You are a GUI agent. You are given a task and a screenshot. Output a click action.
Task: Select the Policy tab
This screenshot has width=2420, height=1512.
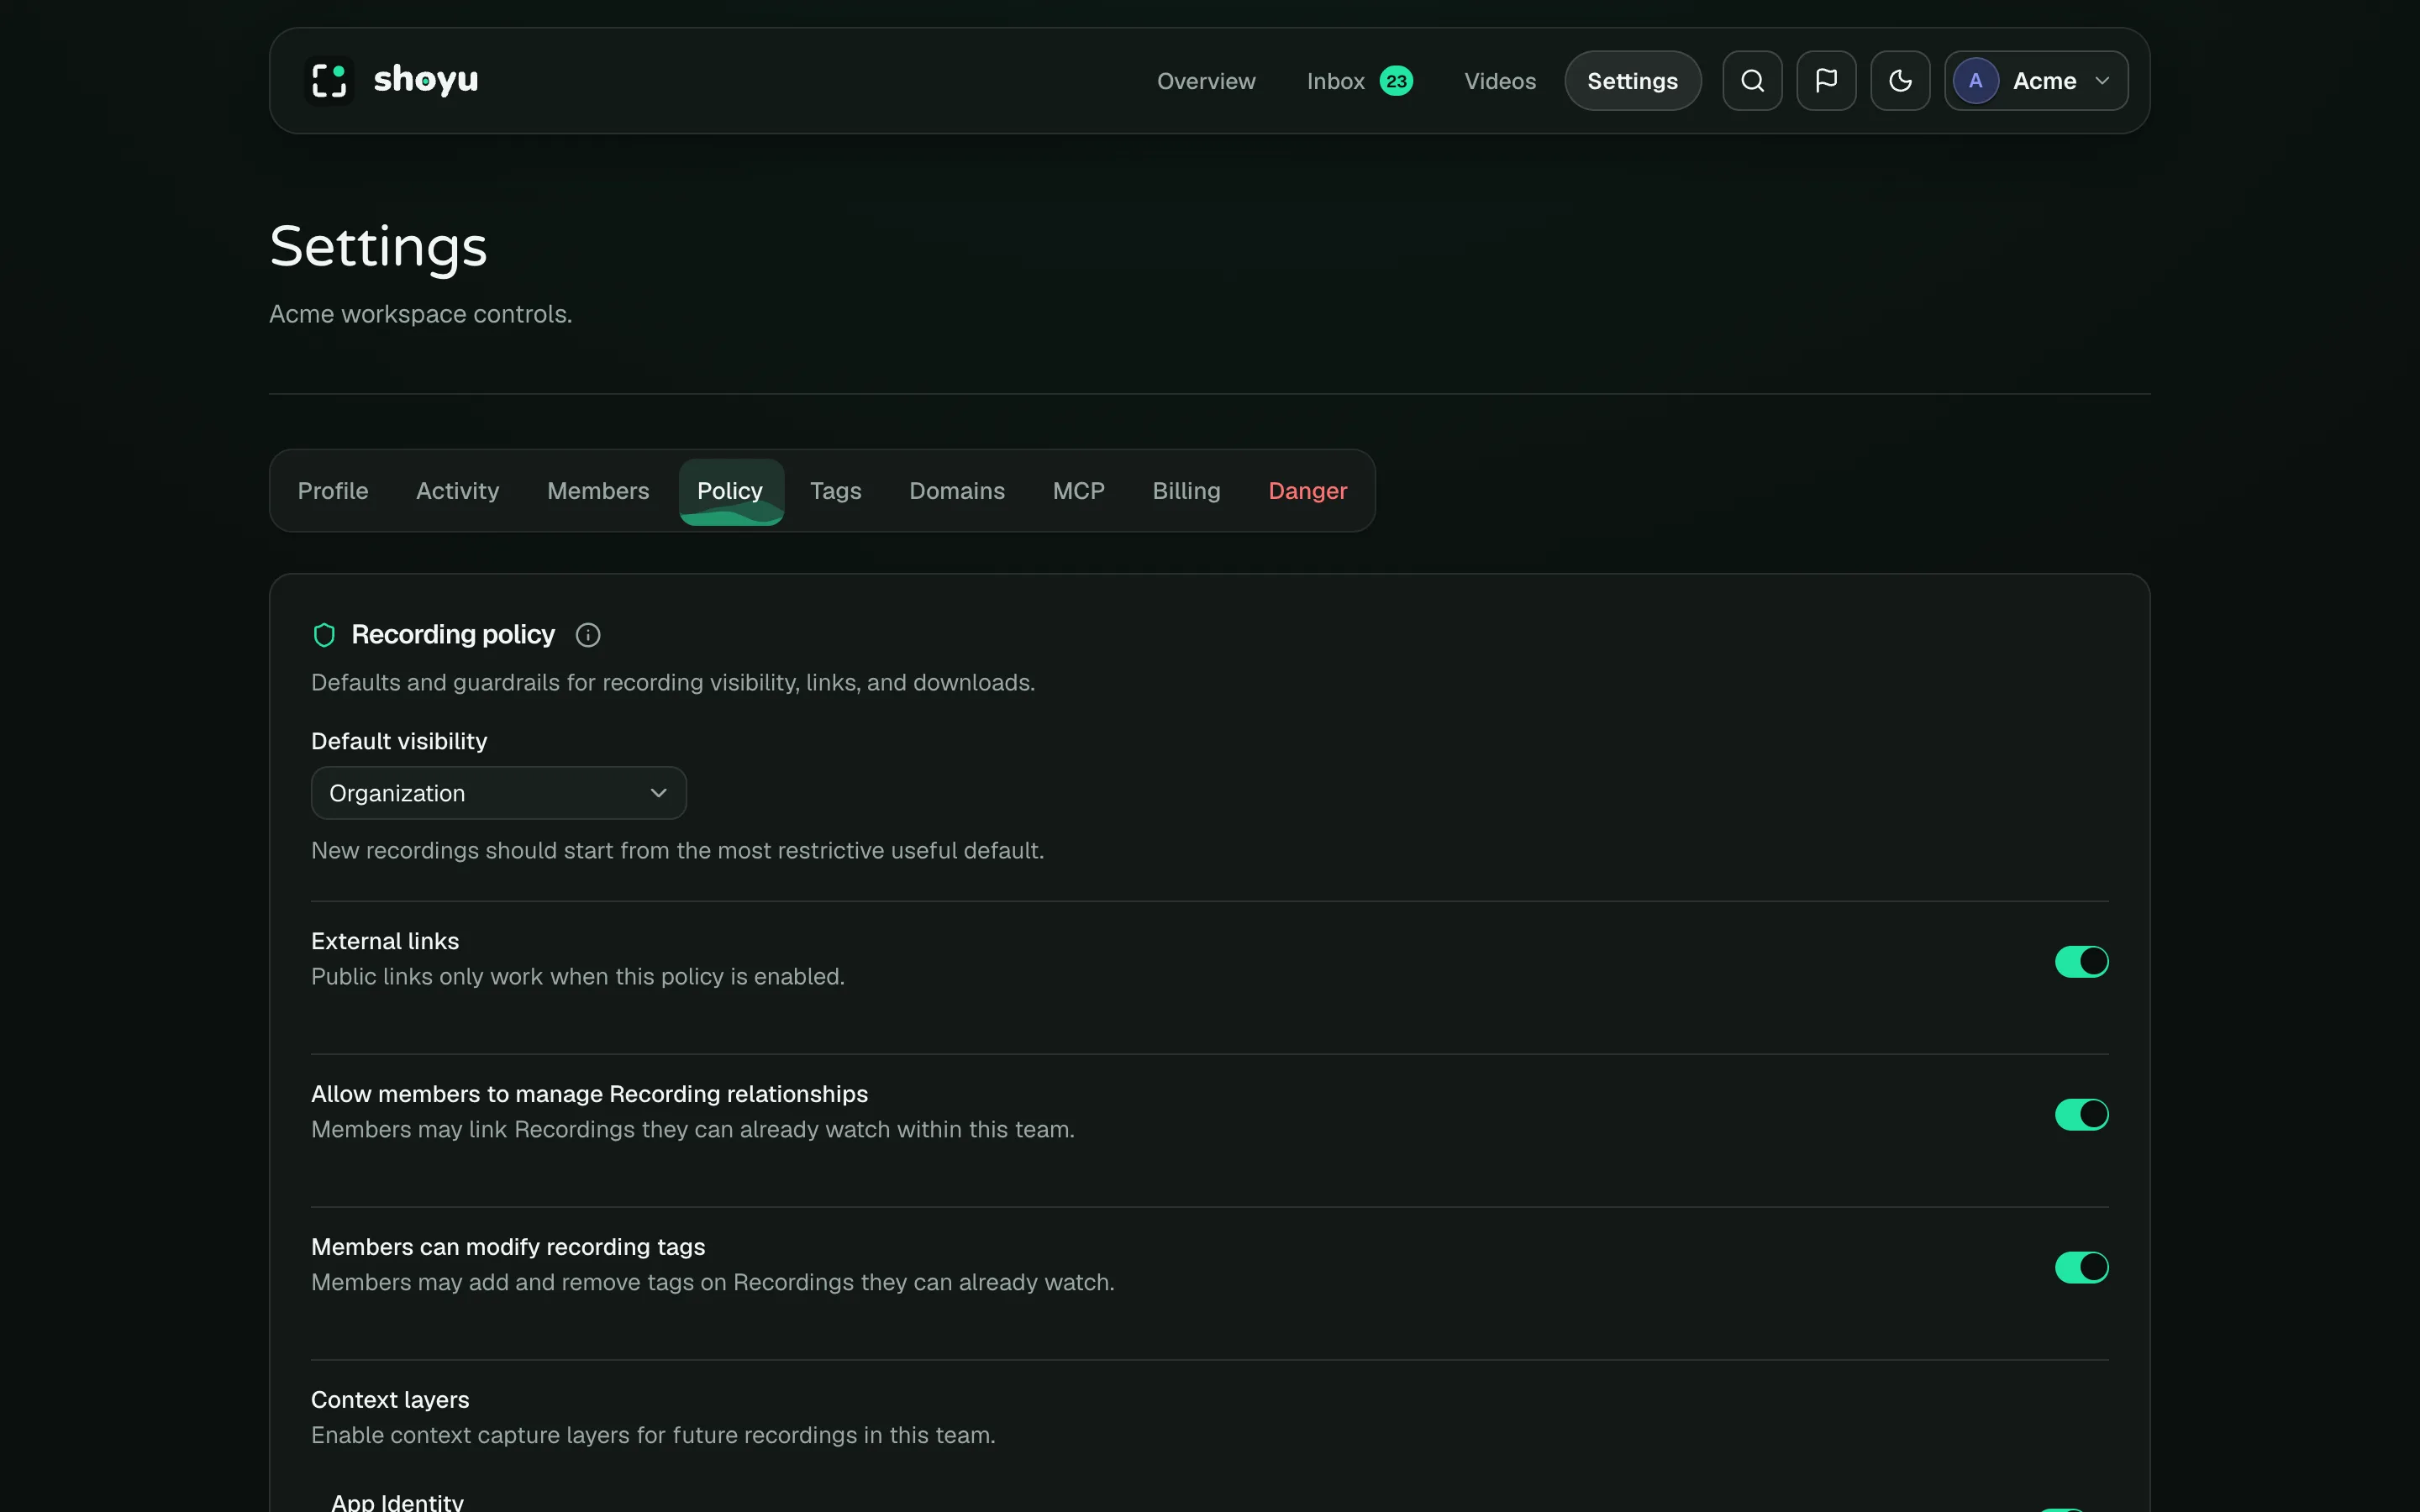pyautogui.click(x=730, y=491)
